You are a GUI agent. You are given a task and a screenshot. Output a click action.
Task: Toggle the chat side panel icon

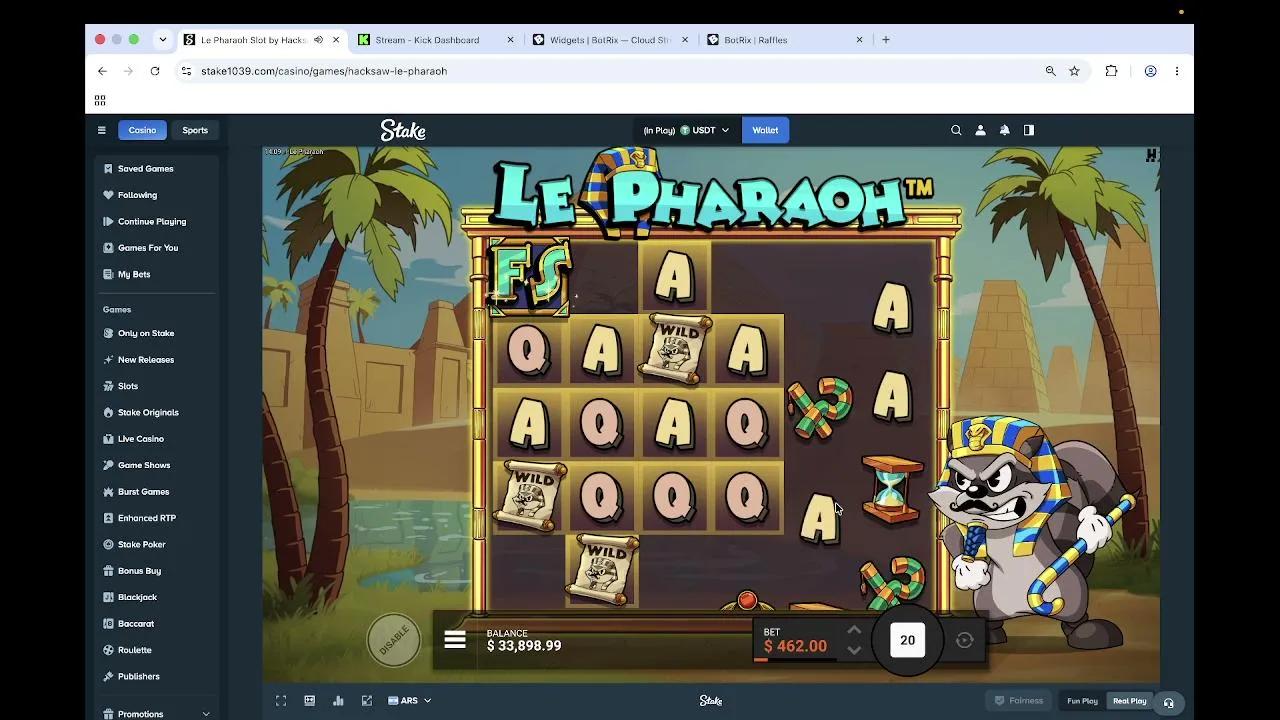(x=1029, y=130)
